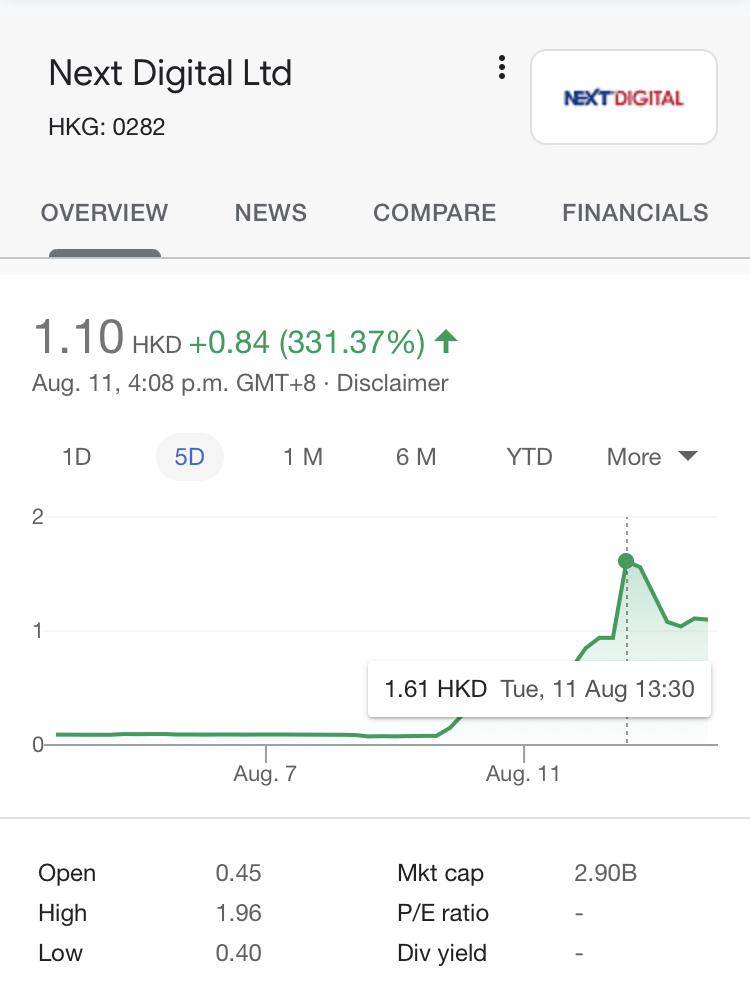Click the 1.61 HKD chart tooltip

click(539, 689)
